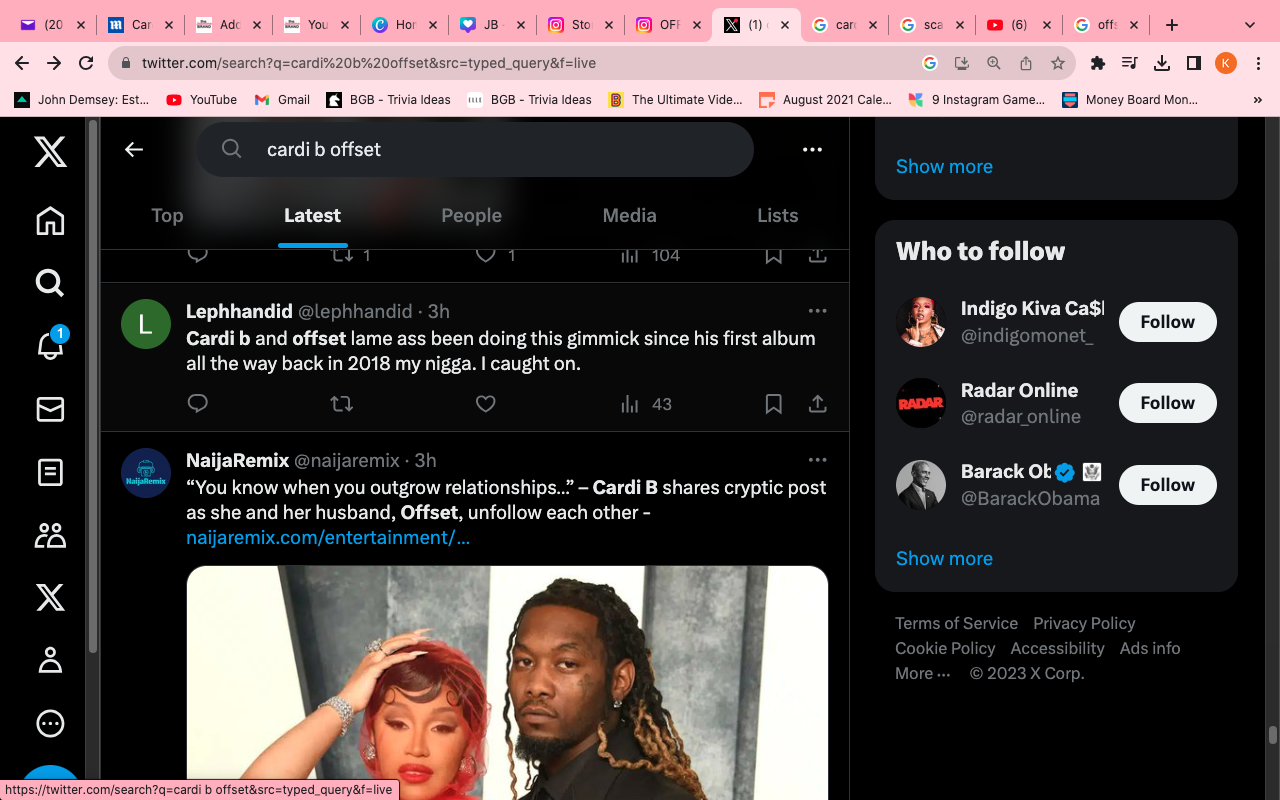Reply to the Lephhandid tweet
The height and width of the screenshot is (800, 1280).
pyautogui.click(x=198, y=404)
